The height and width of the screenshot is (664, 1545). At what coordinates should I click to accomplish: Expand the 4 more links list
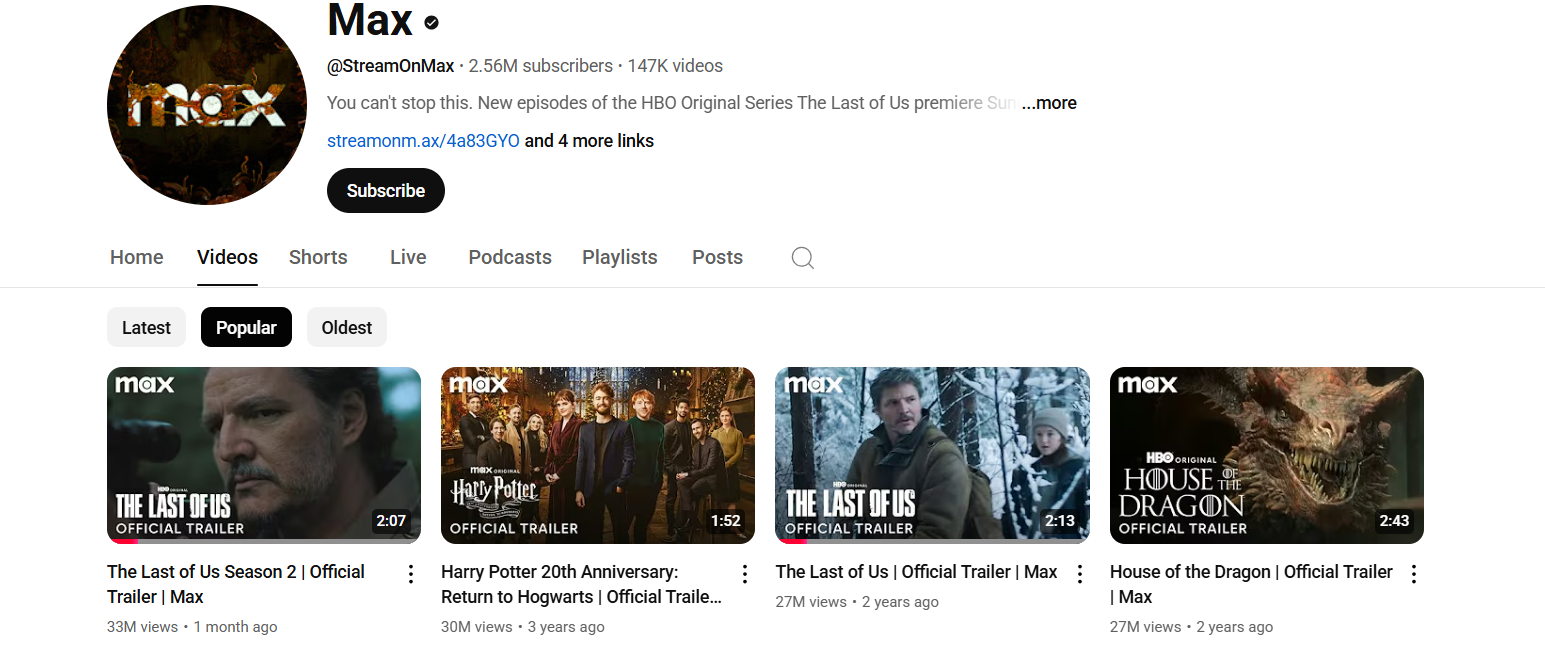click(588, 140)
